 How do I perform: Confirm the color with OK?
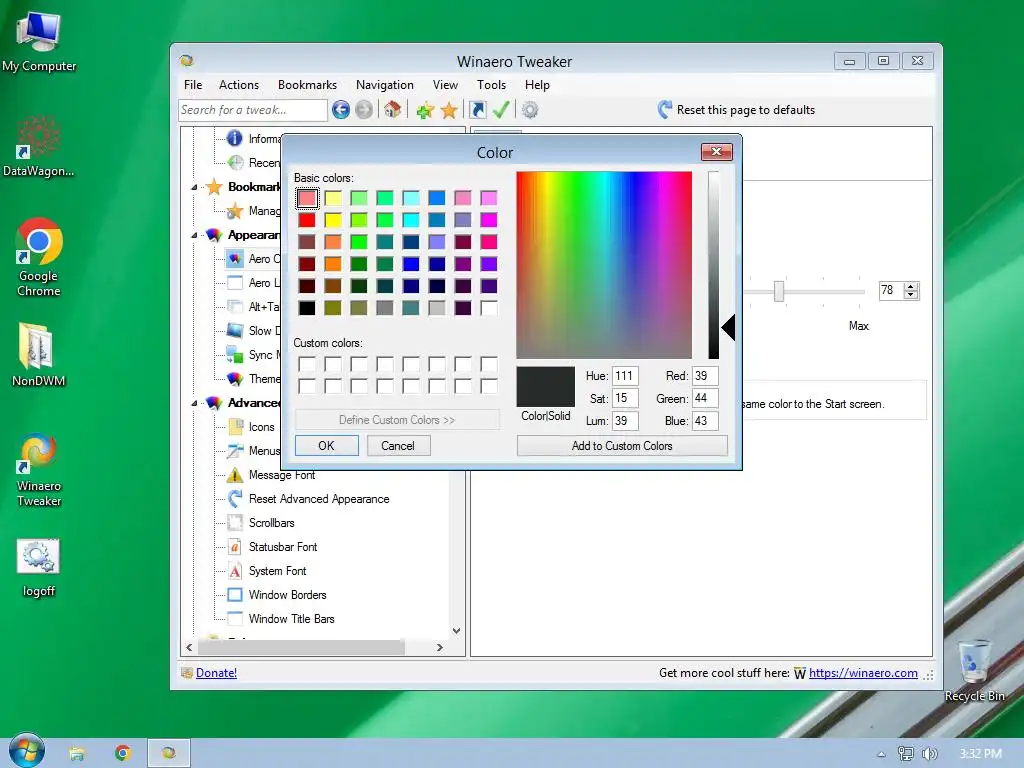pos(327,445)
